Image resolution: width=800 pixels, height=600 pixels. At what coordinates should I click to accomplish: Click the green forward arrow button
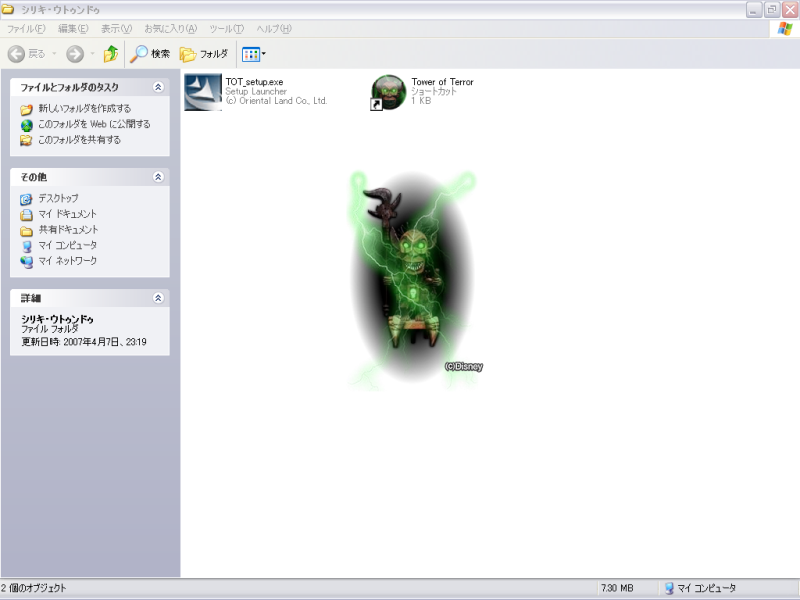(x=75, y=54)
